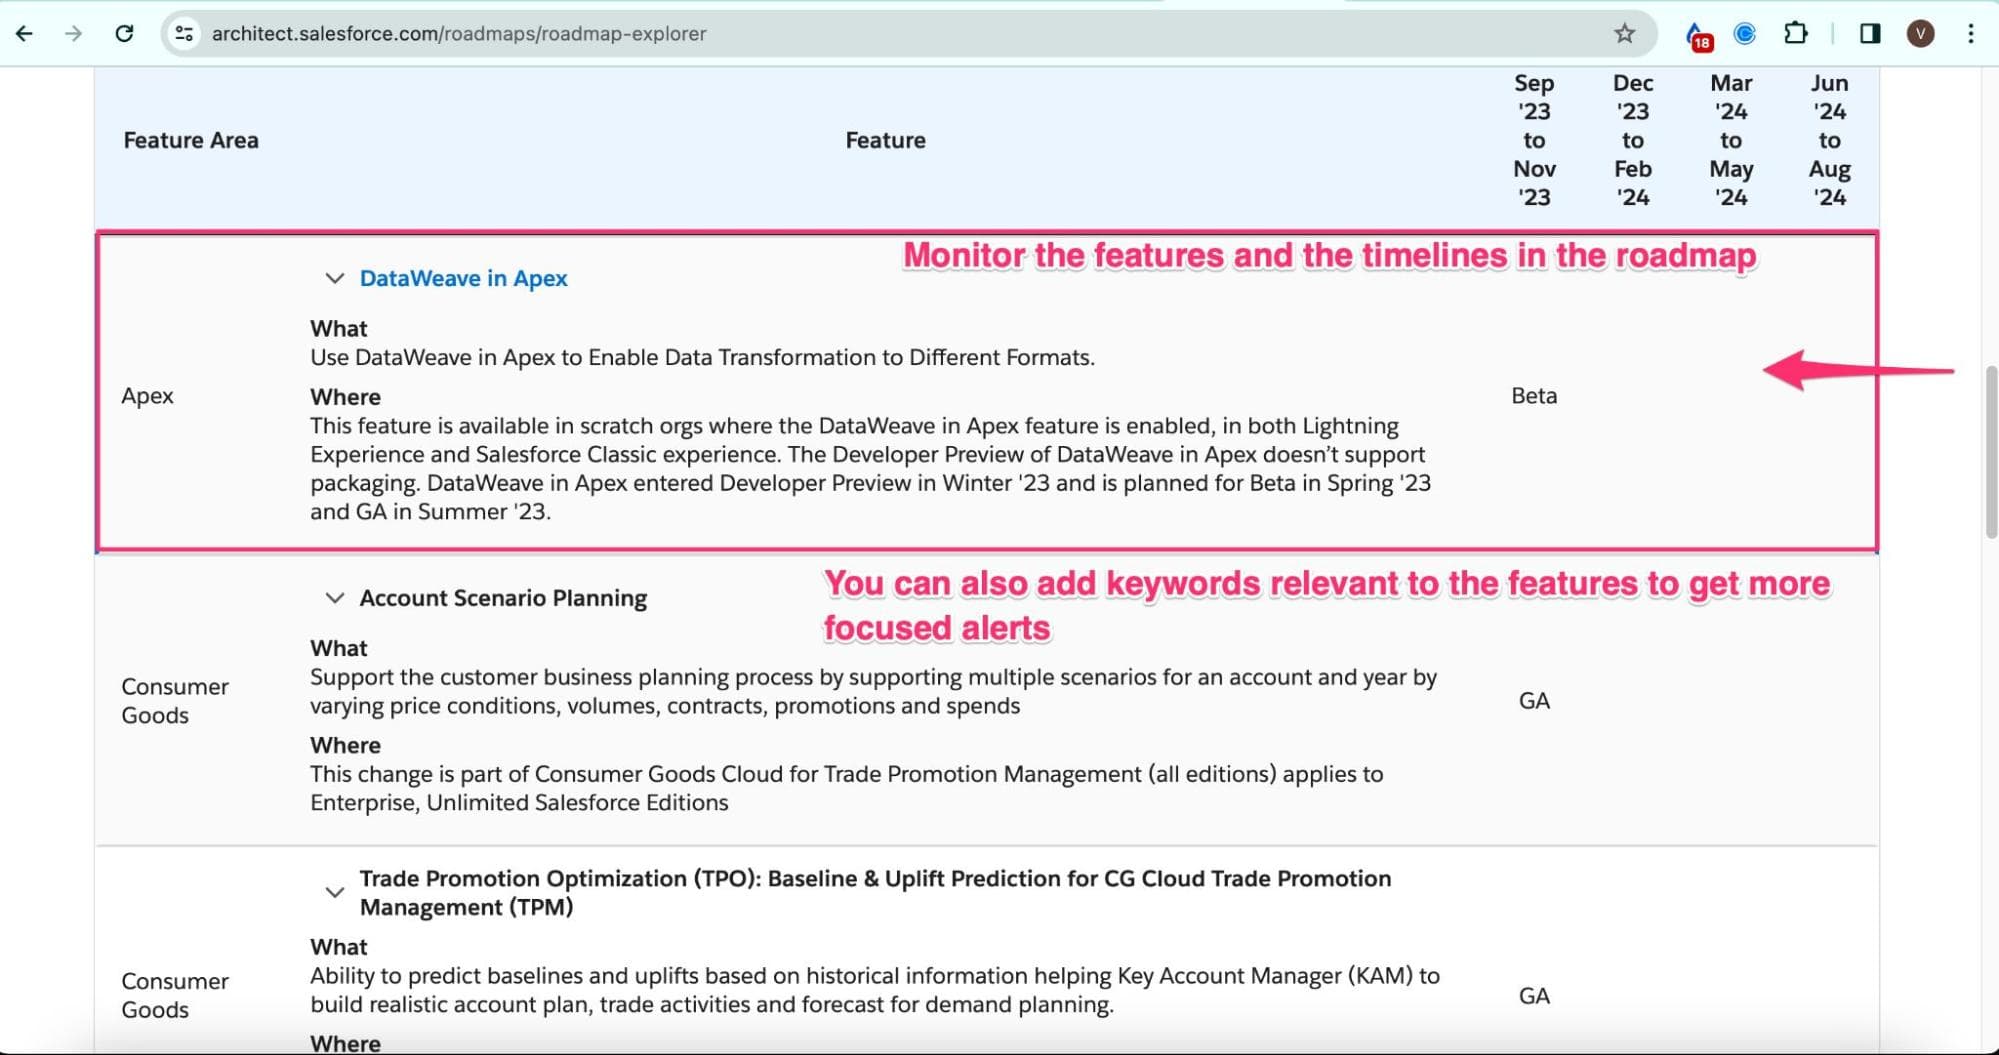Screen dimensions: 1999x1055
Task: Click the Feature Area column header
Action: click(x=191, y=140)
